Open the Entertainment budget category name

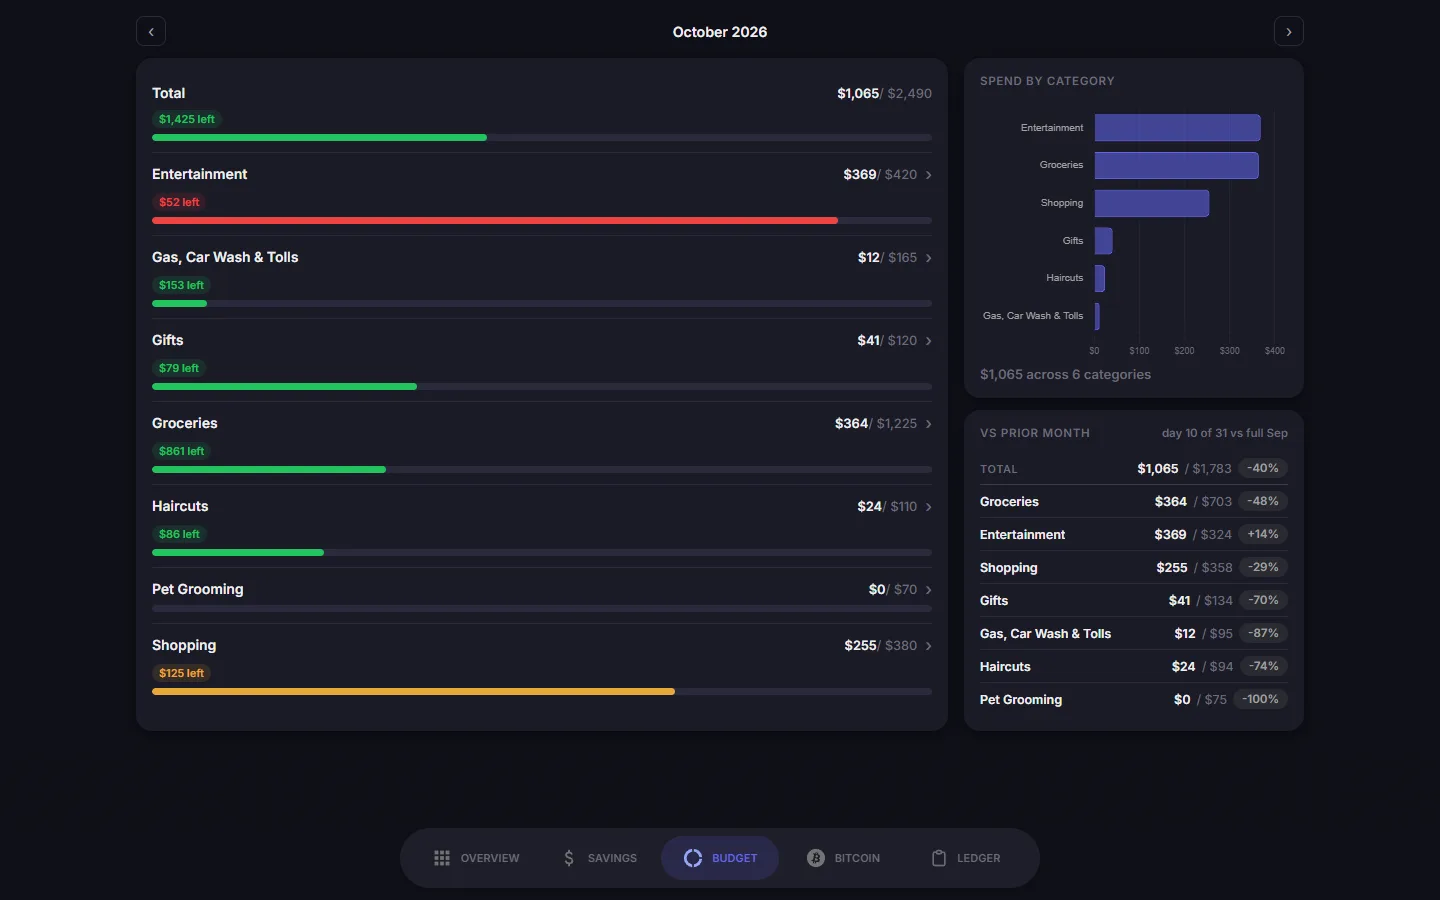point(200,174)
